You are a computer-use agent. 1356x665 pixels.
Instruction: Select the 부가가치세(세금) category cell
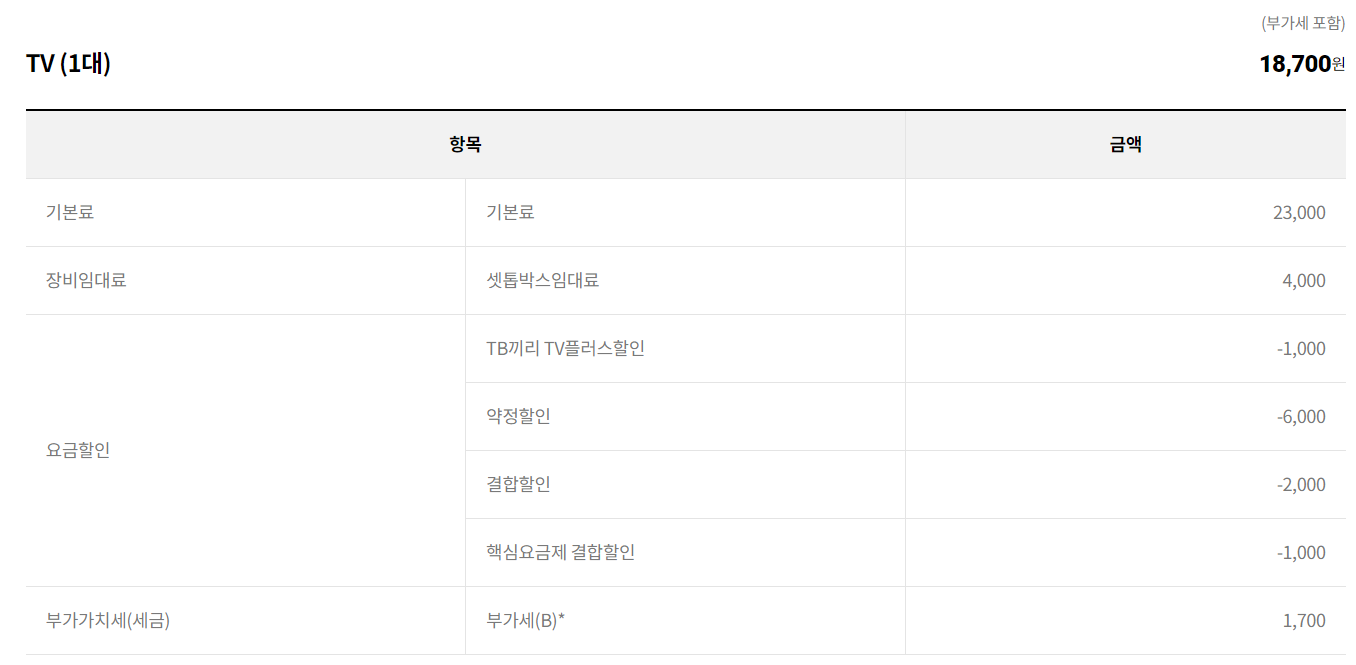(108, 621)
